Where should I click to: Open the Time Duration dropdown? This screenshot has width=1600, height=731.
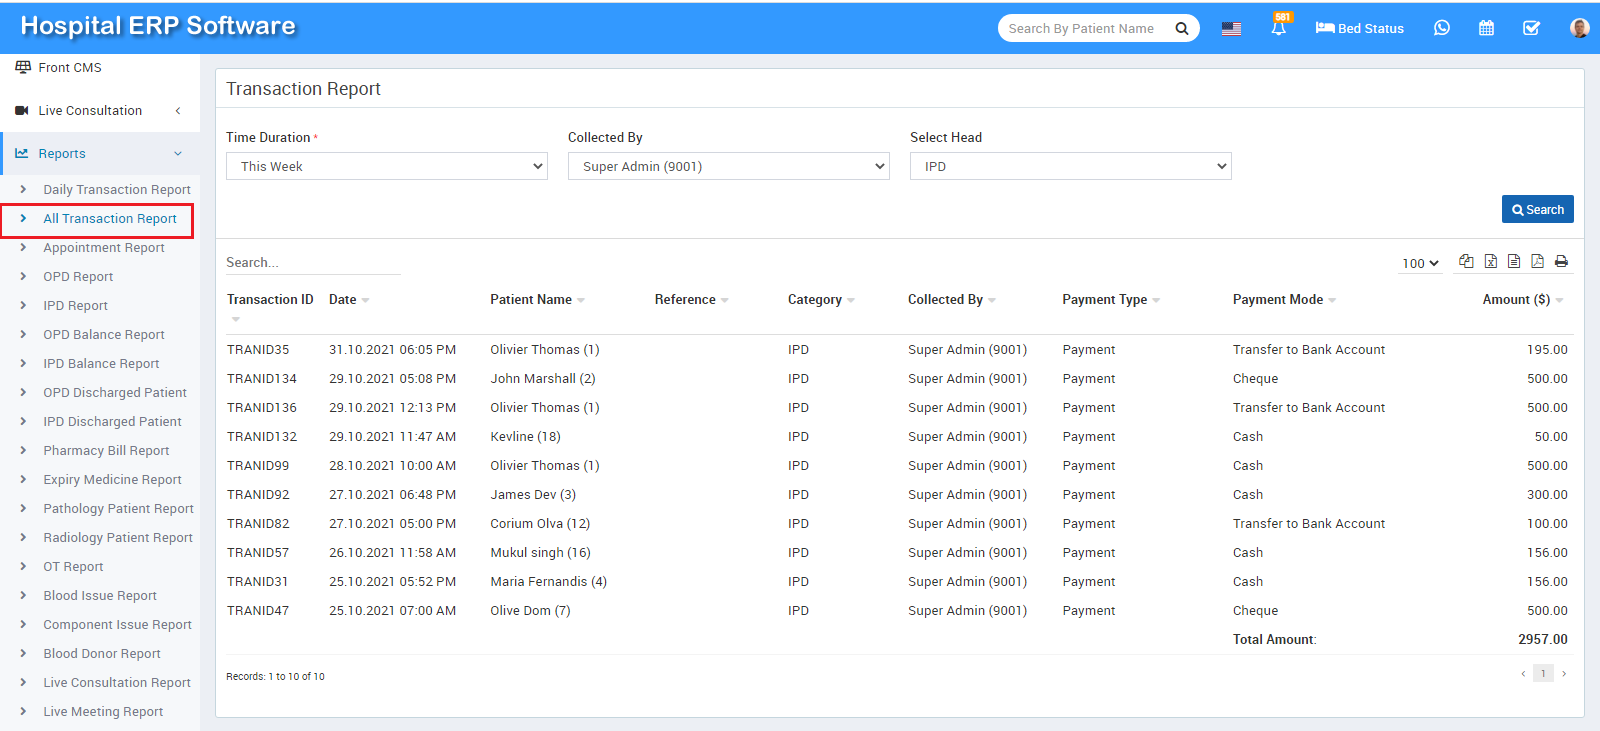[x=387, y=166]
